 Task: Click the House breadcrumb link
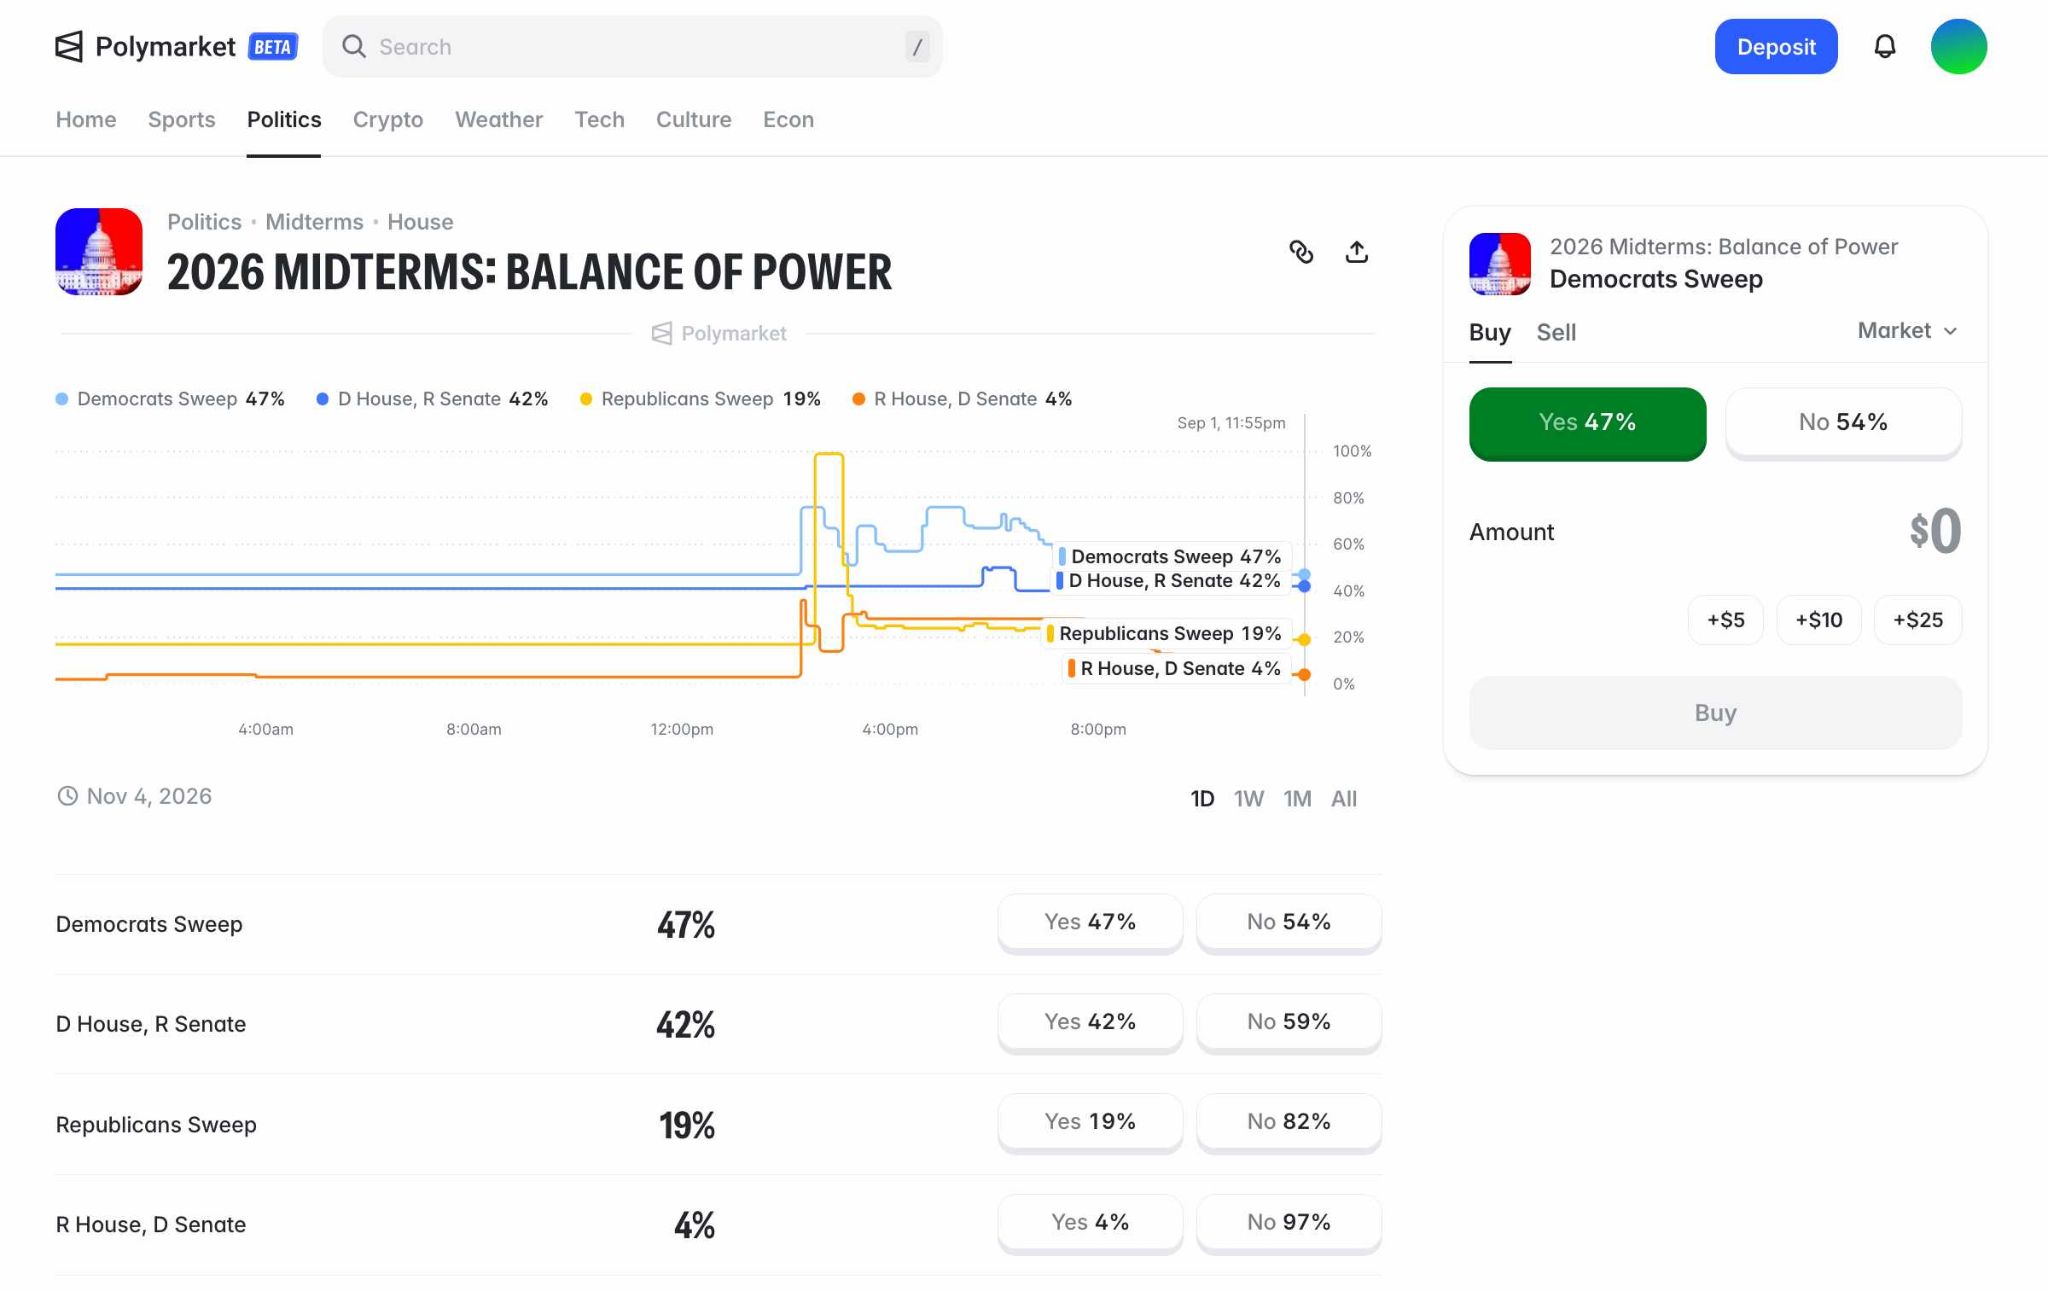420,222
